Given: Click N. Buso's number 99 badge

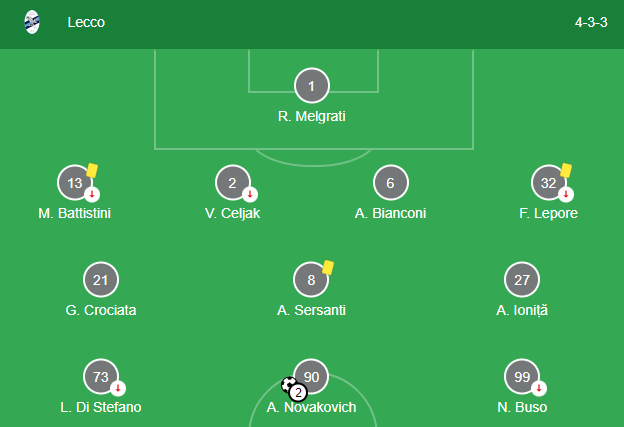Looking at the screenshot, I should tap(522, 377).
